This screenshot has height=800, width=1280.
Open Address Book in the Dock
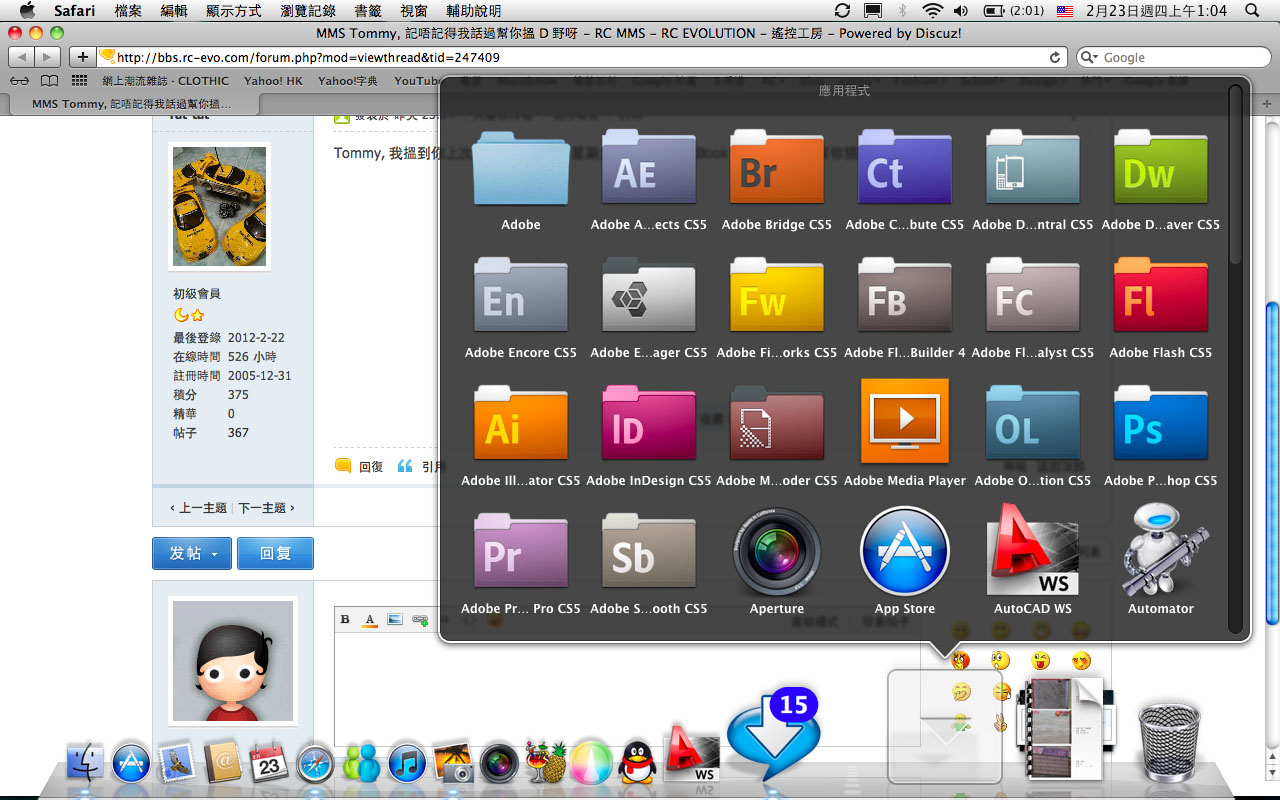pos(223,763)
